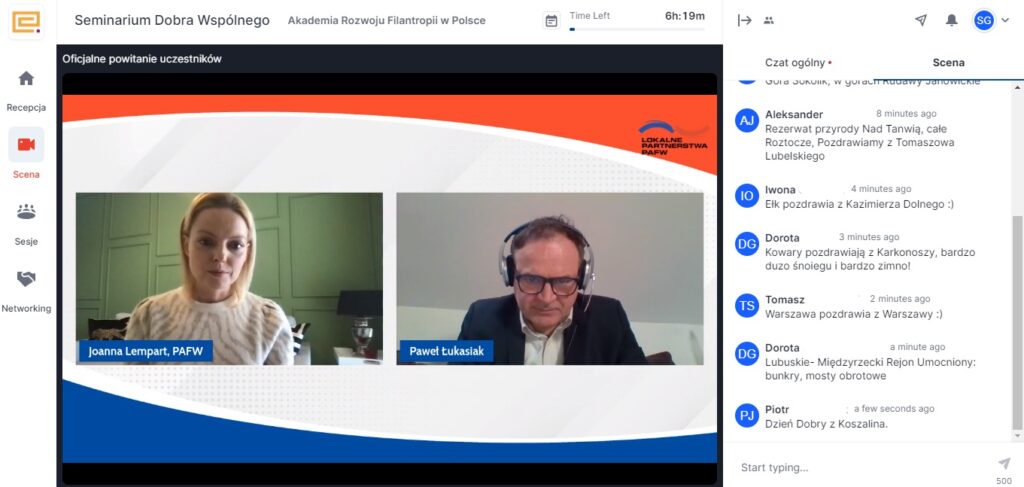This screenshot has height=487, width=1024.
Task: Click the chat message input field
Action: (x=862, y=467)
